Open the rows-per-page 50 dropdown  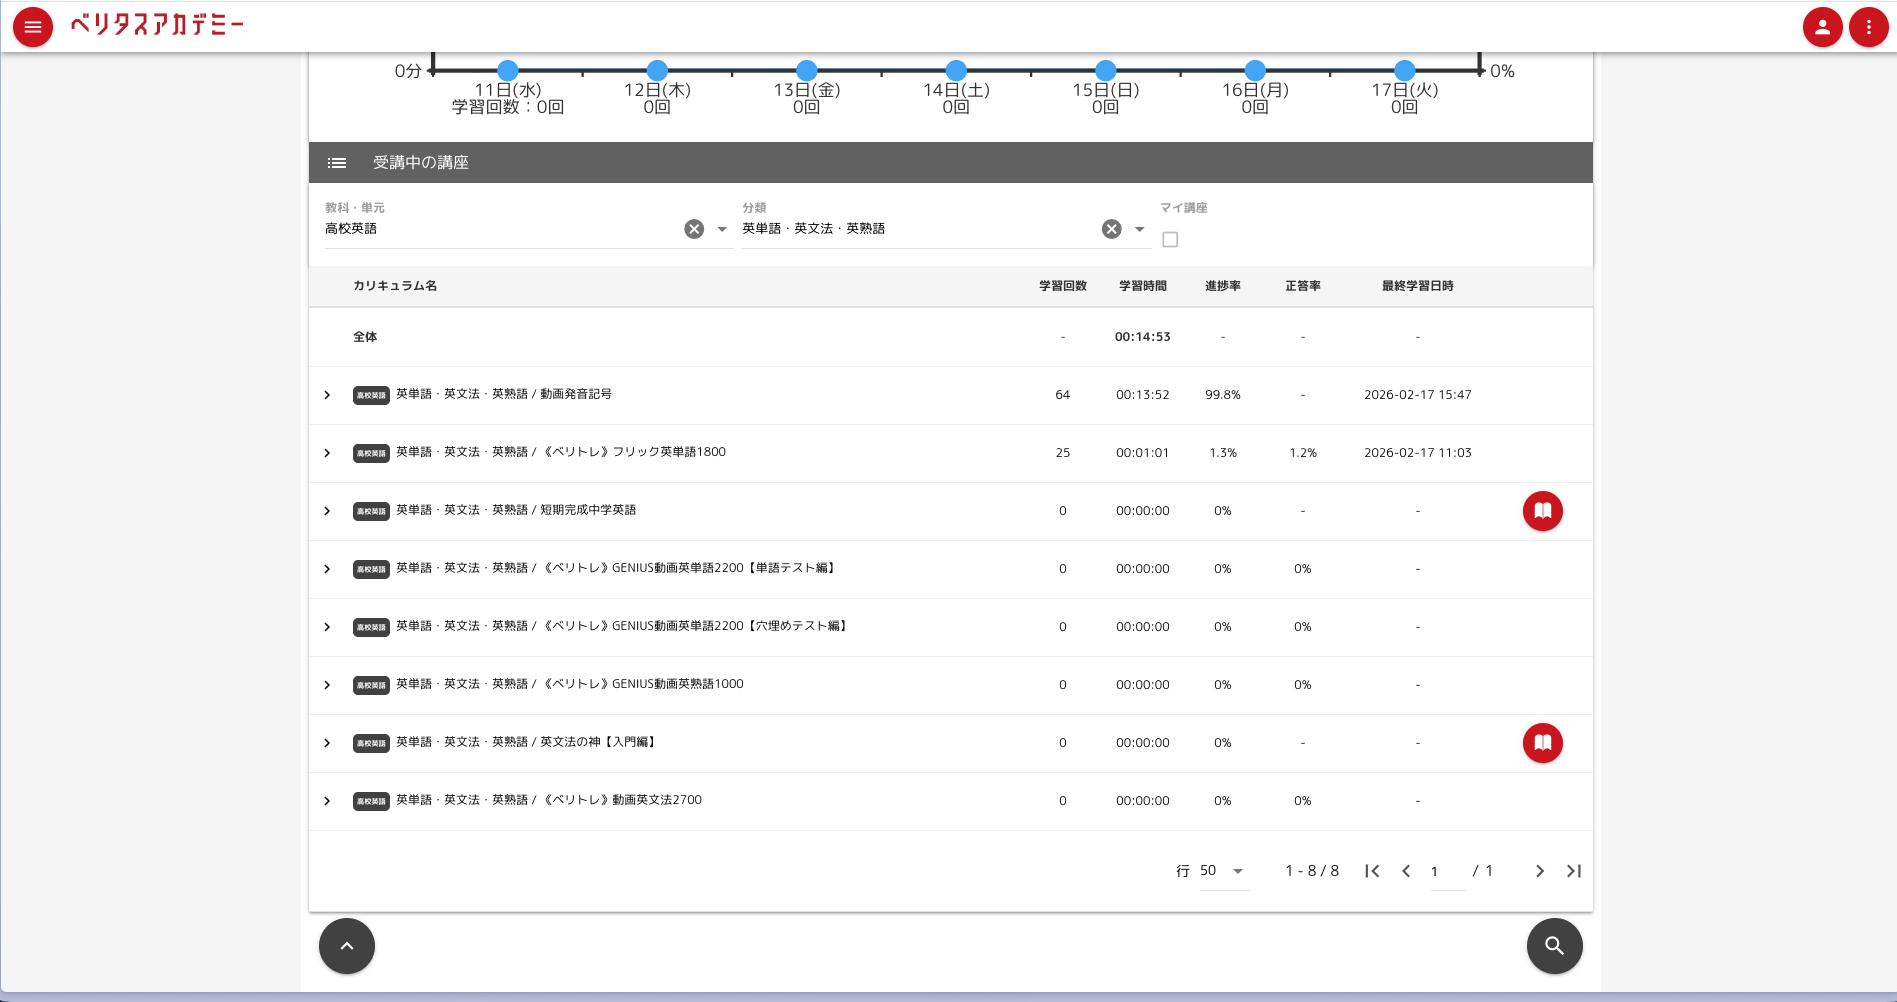1222,870
